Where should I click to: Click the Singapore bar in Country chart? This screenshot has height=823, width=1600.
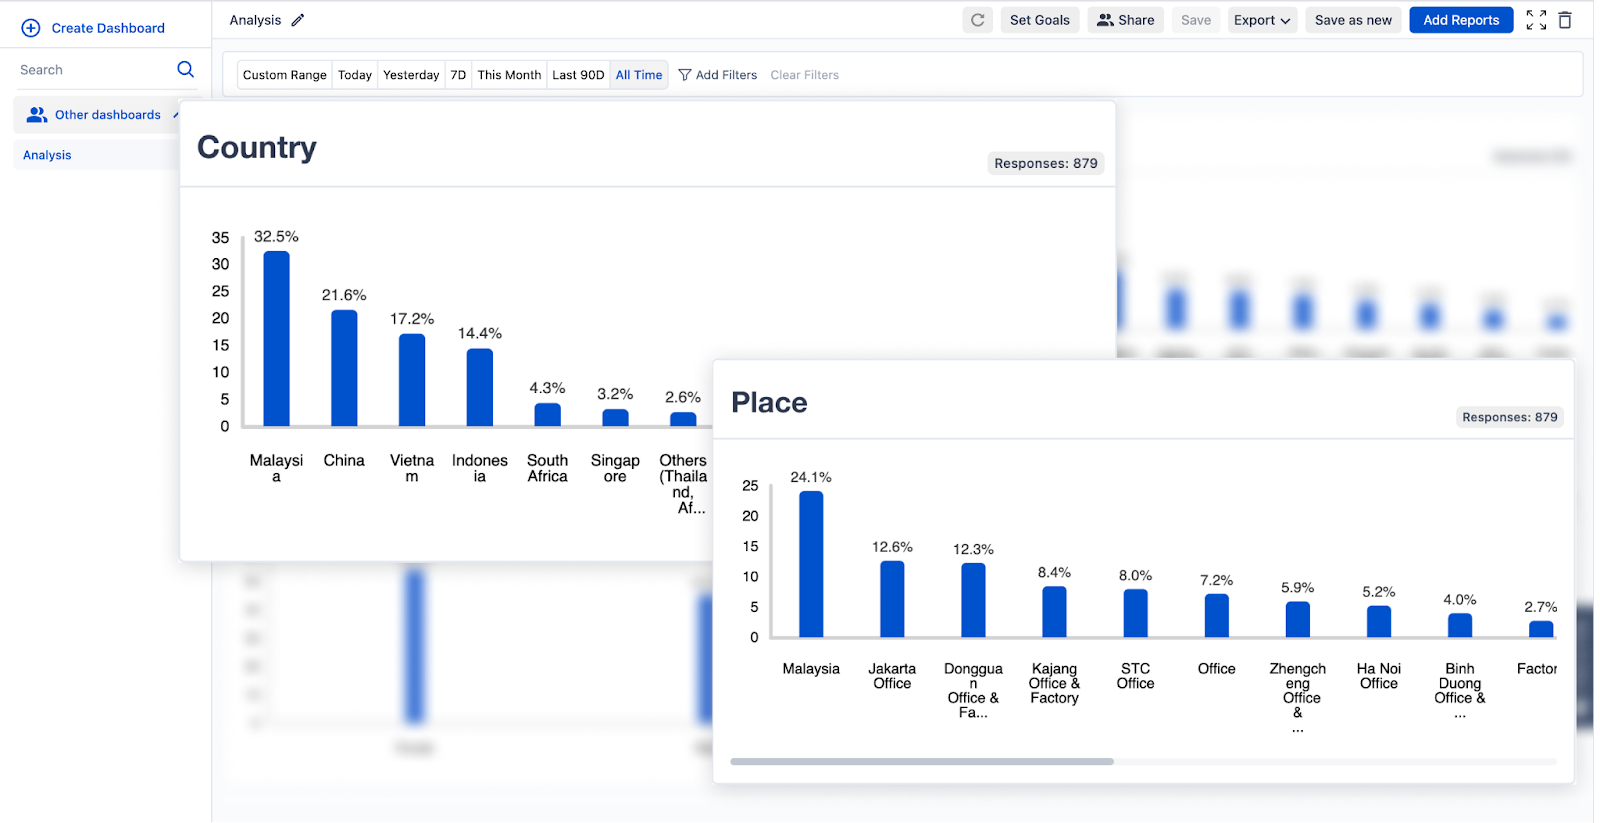point(615,418)
